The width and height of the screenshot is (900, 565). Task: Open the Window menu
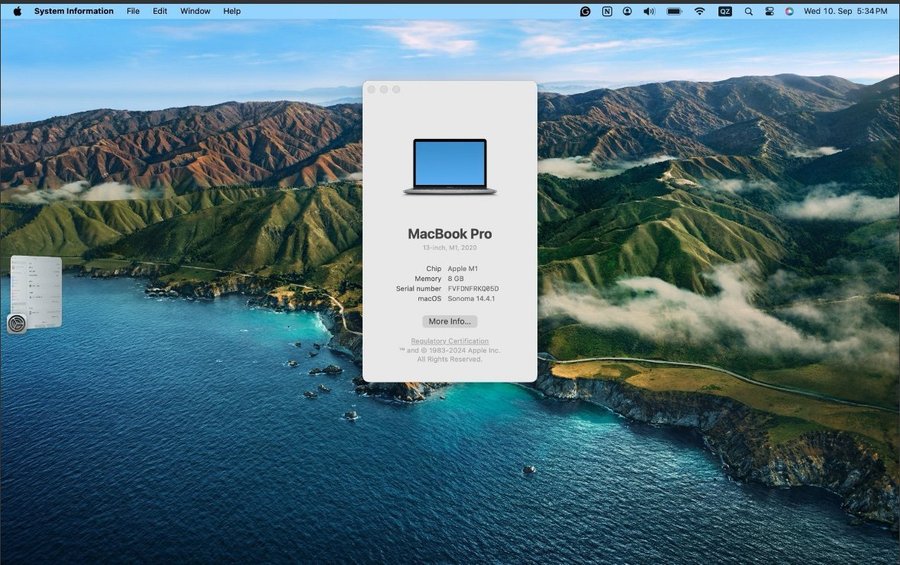(195, 11)
